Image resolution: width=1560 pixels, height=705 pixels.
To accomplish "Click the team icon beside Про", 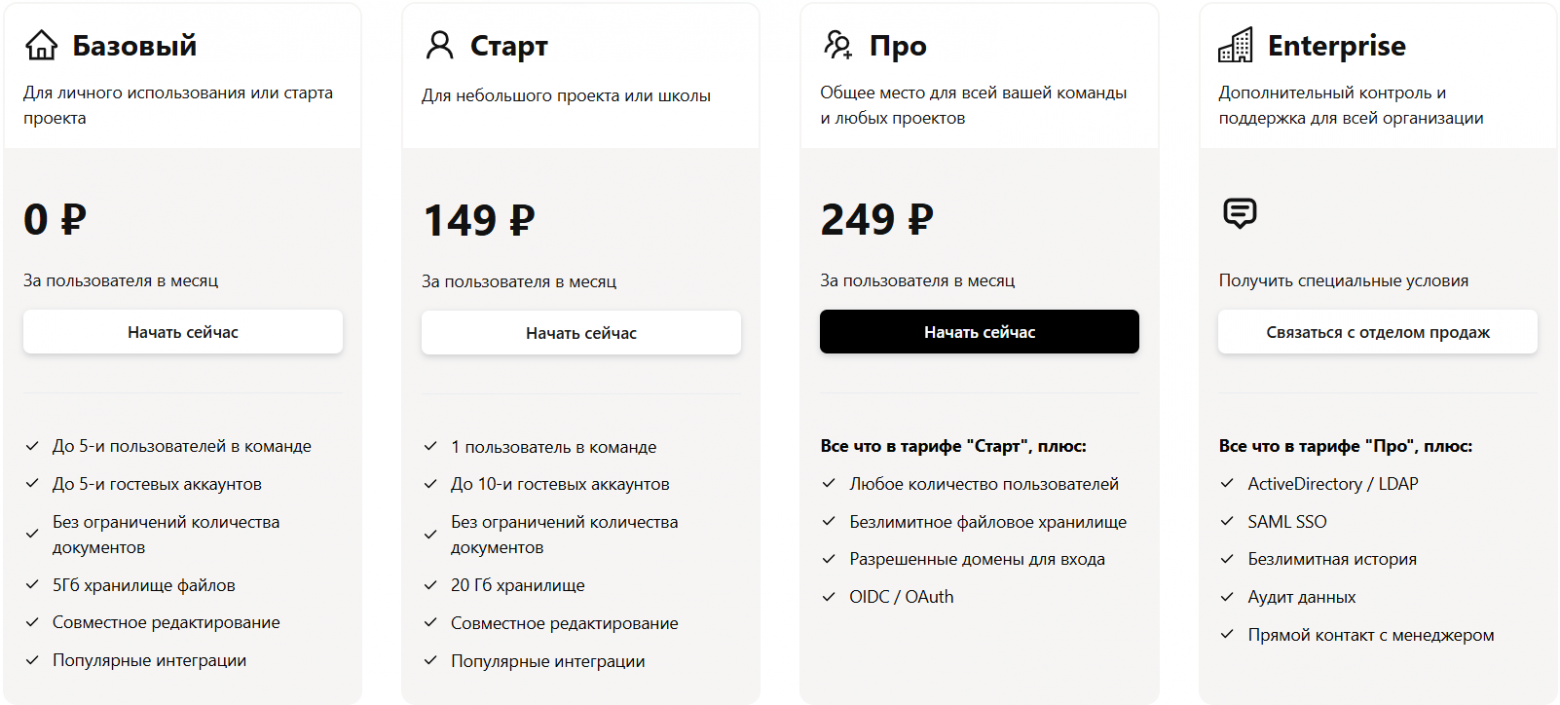I will (x=837, y=46).
